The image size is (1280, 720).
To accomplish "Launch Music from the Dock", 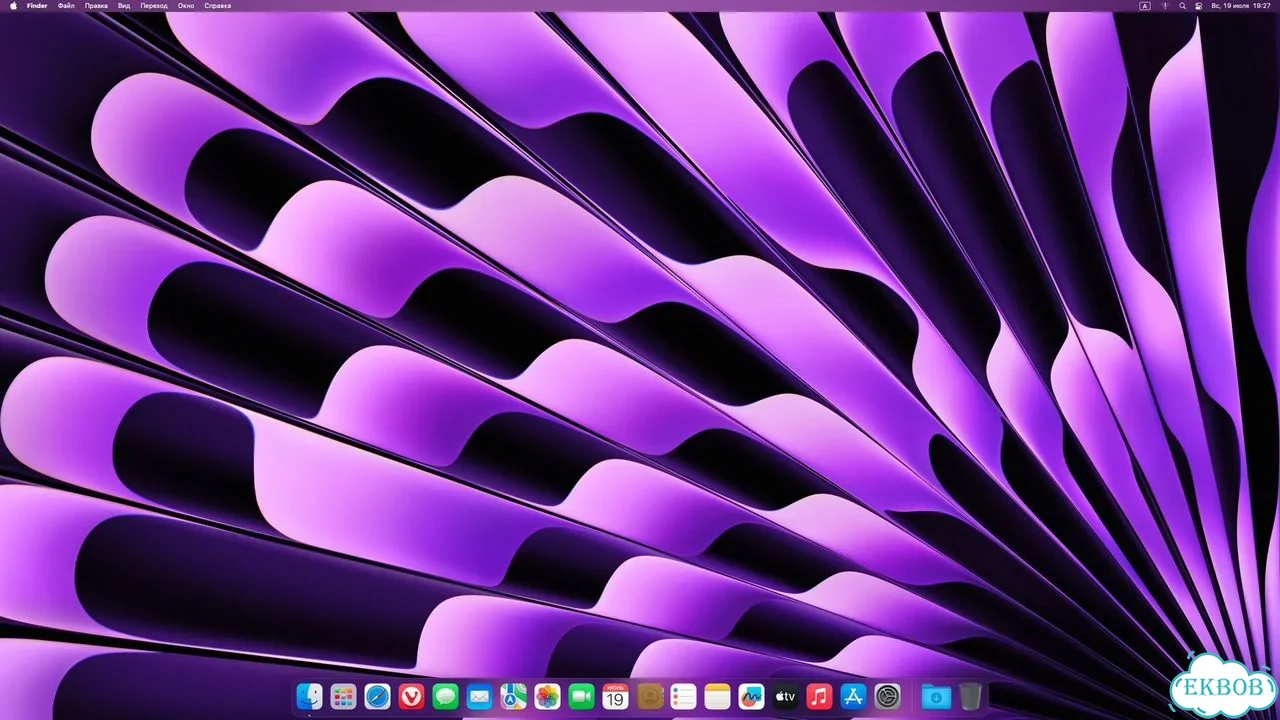I will click(x=819, y=696).
